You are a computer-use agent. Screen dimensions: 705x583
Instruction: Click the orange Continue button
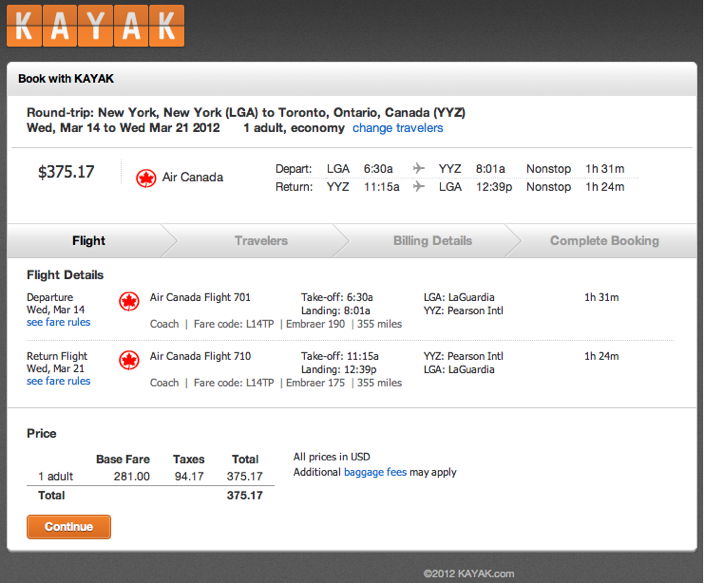(69, 527)
